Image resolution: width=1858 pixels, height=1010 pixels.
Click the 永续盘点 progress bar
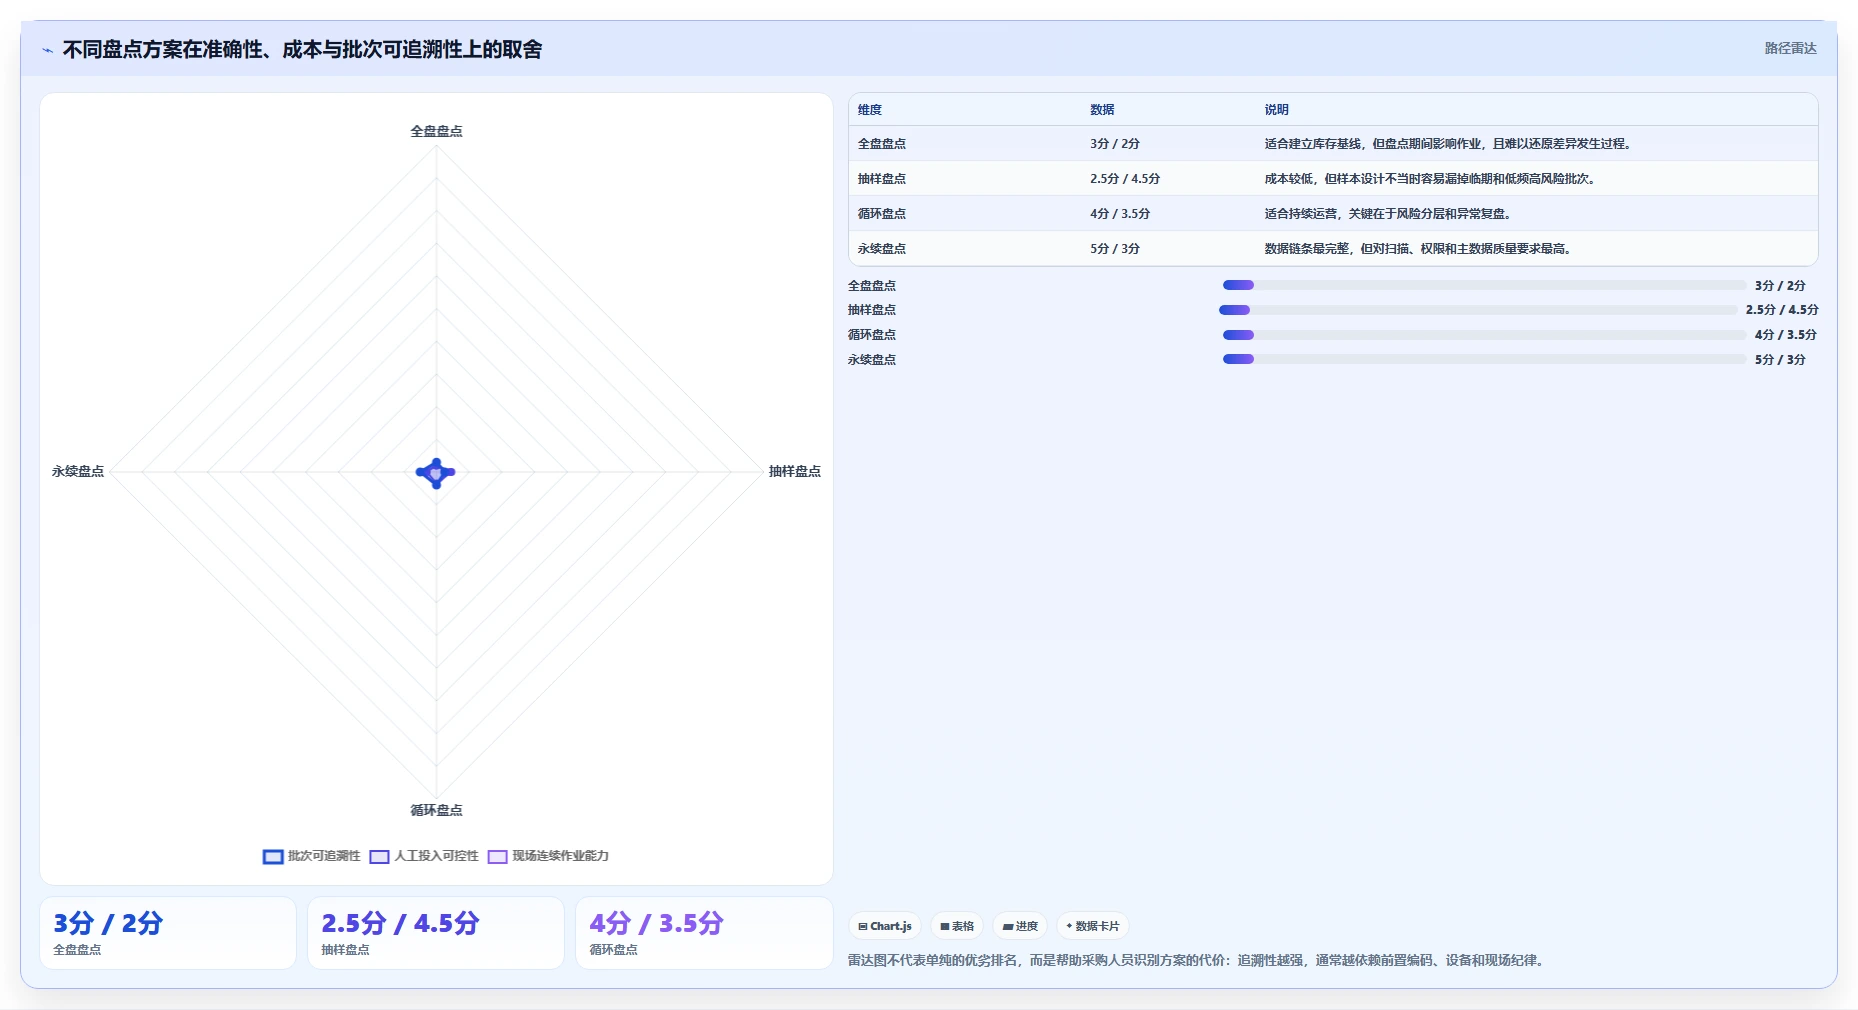[x=1484, y=360]
